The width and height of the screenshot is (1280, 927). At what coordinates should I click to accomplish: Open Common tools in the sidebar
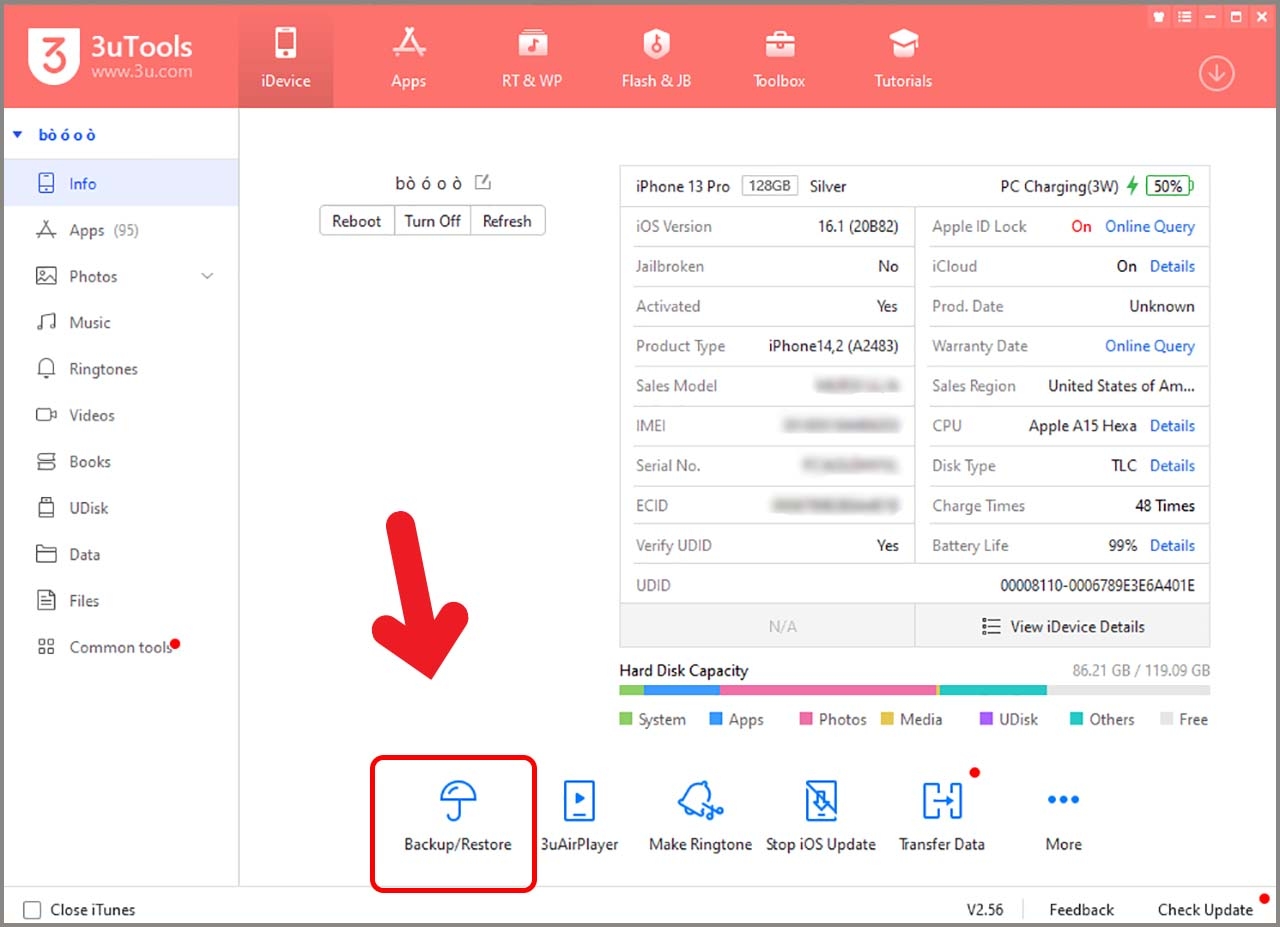click(120, 647)
